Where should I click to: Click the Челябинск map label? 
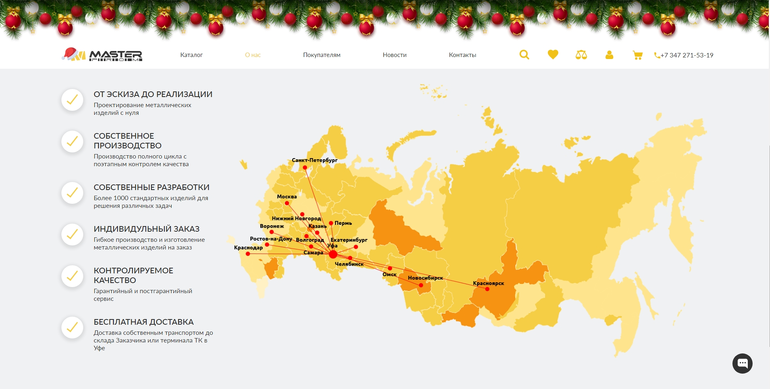coord(349,264)
